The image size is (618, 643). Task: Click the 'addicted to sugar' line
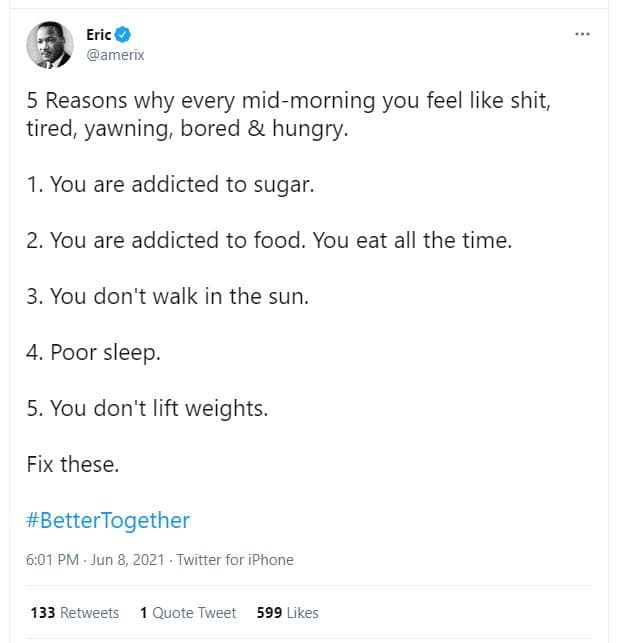click(x=170, y=185)
